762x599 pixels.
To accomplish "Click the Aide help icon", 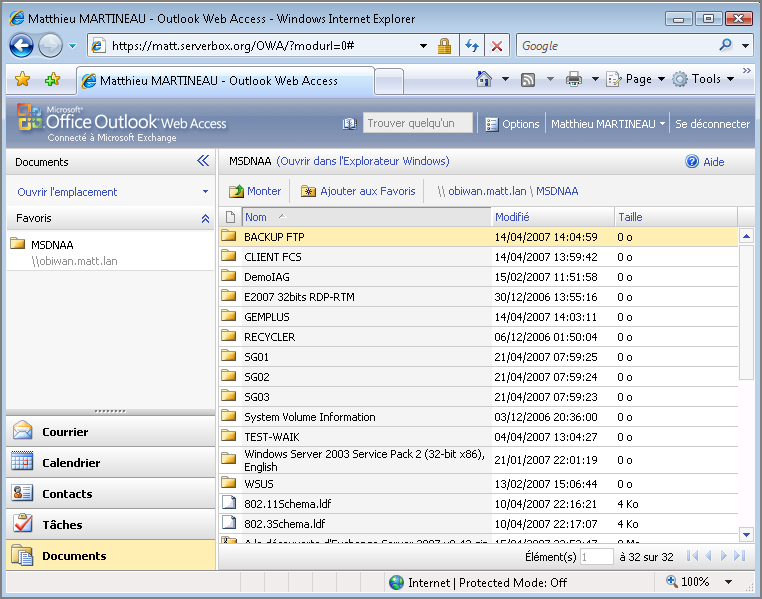I will 692,161.
